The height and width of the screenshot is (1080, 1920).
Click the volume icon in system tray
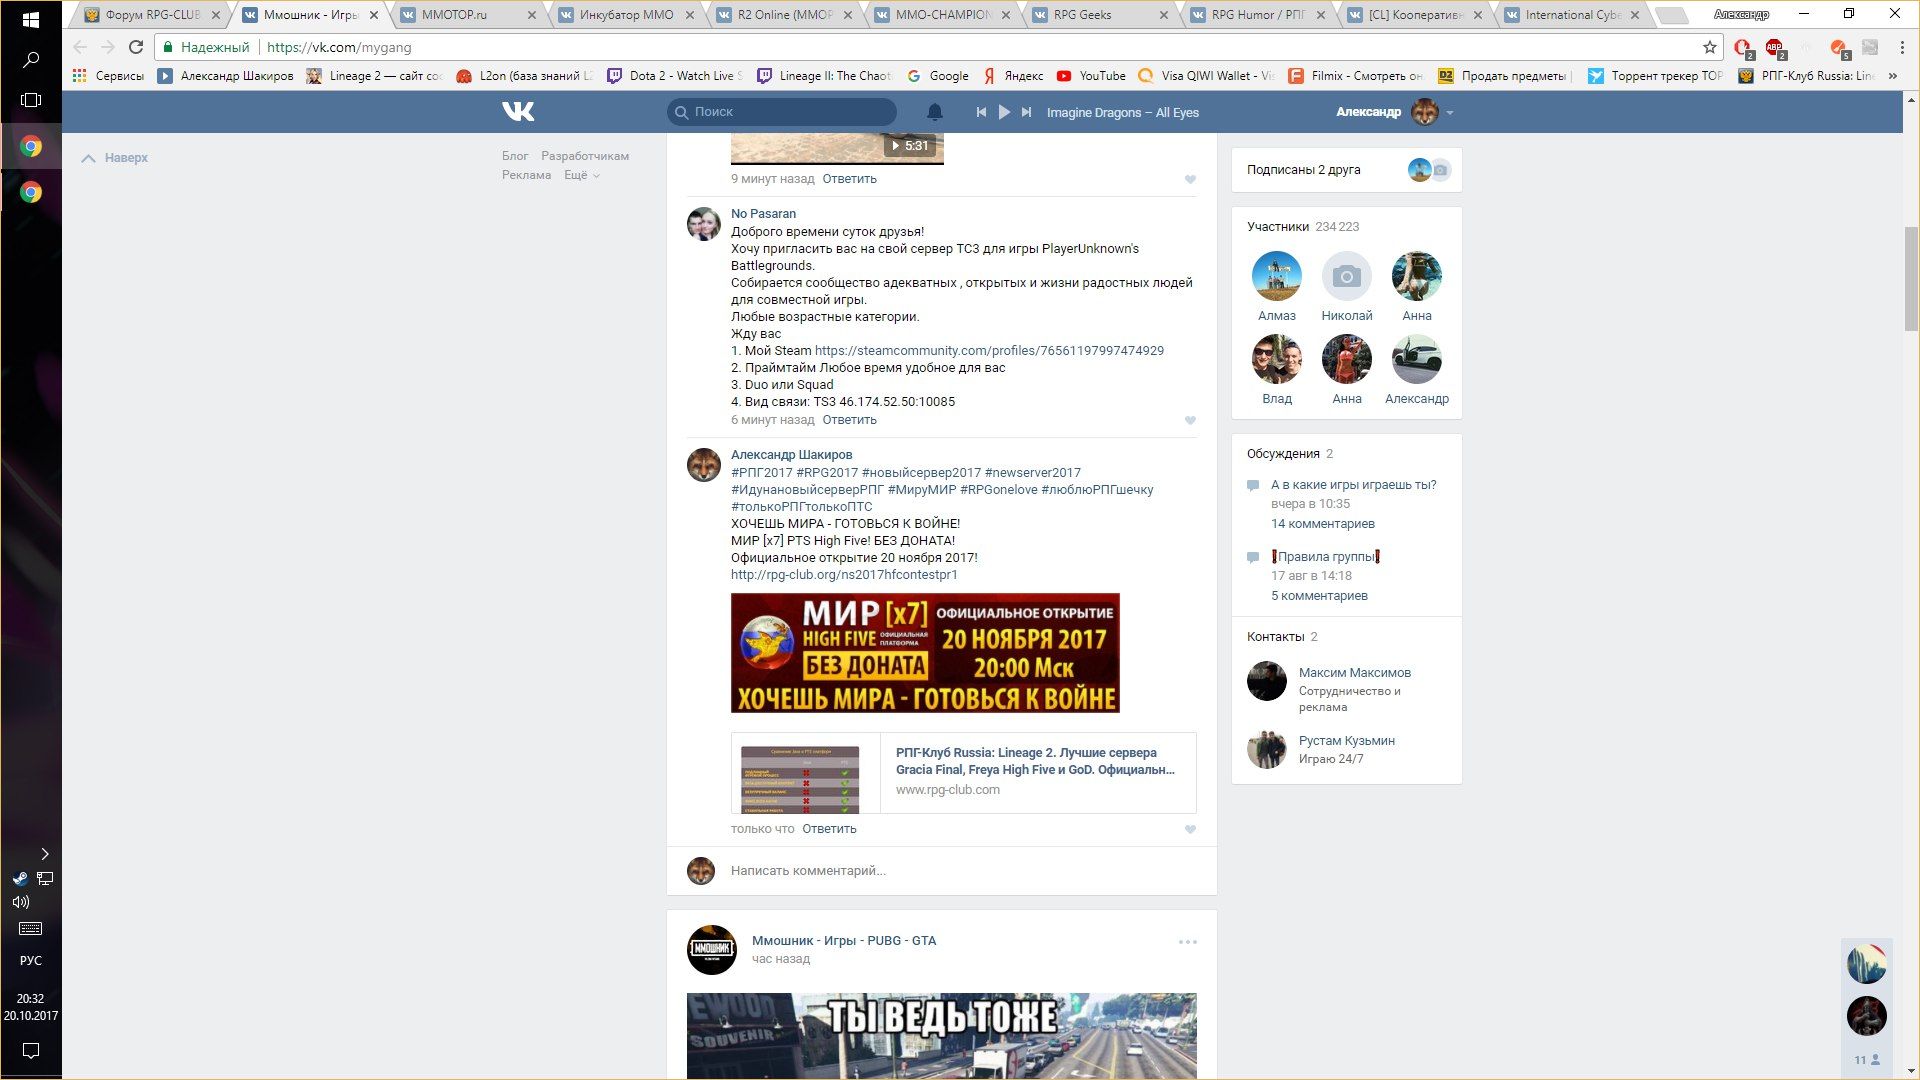tap(20, 902)
